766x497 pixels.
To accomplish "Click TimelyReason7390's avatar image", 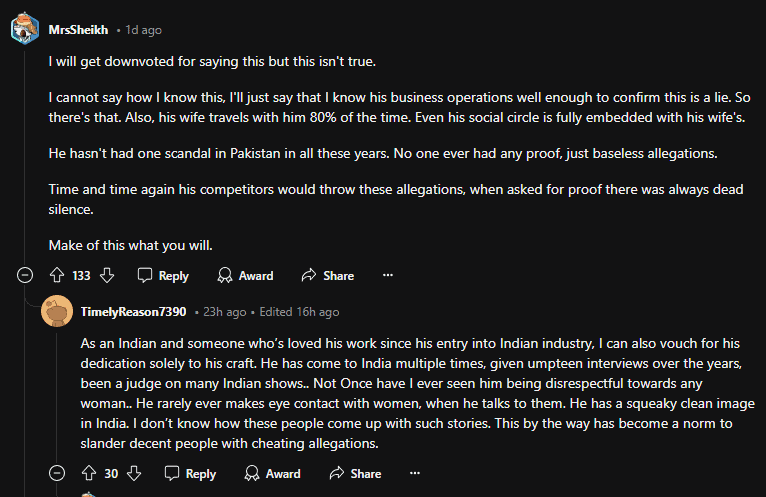I will click(57, 311).
